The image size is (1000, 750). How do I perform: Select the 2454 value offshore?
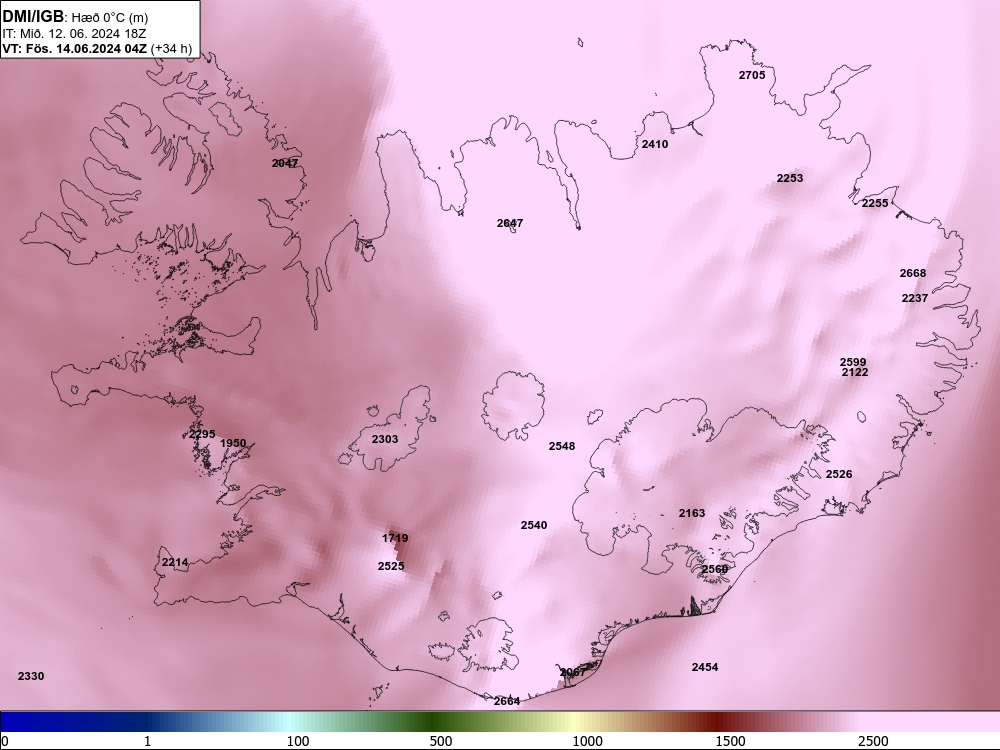[x=705, y=667]
